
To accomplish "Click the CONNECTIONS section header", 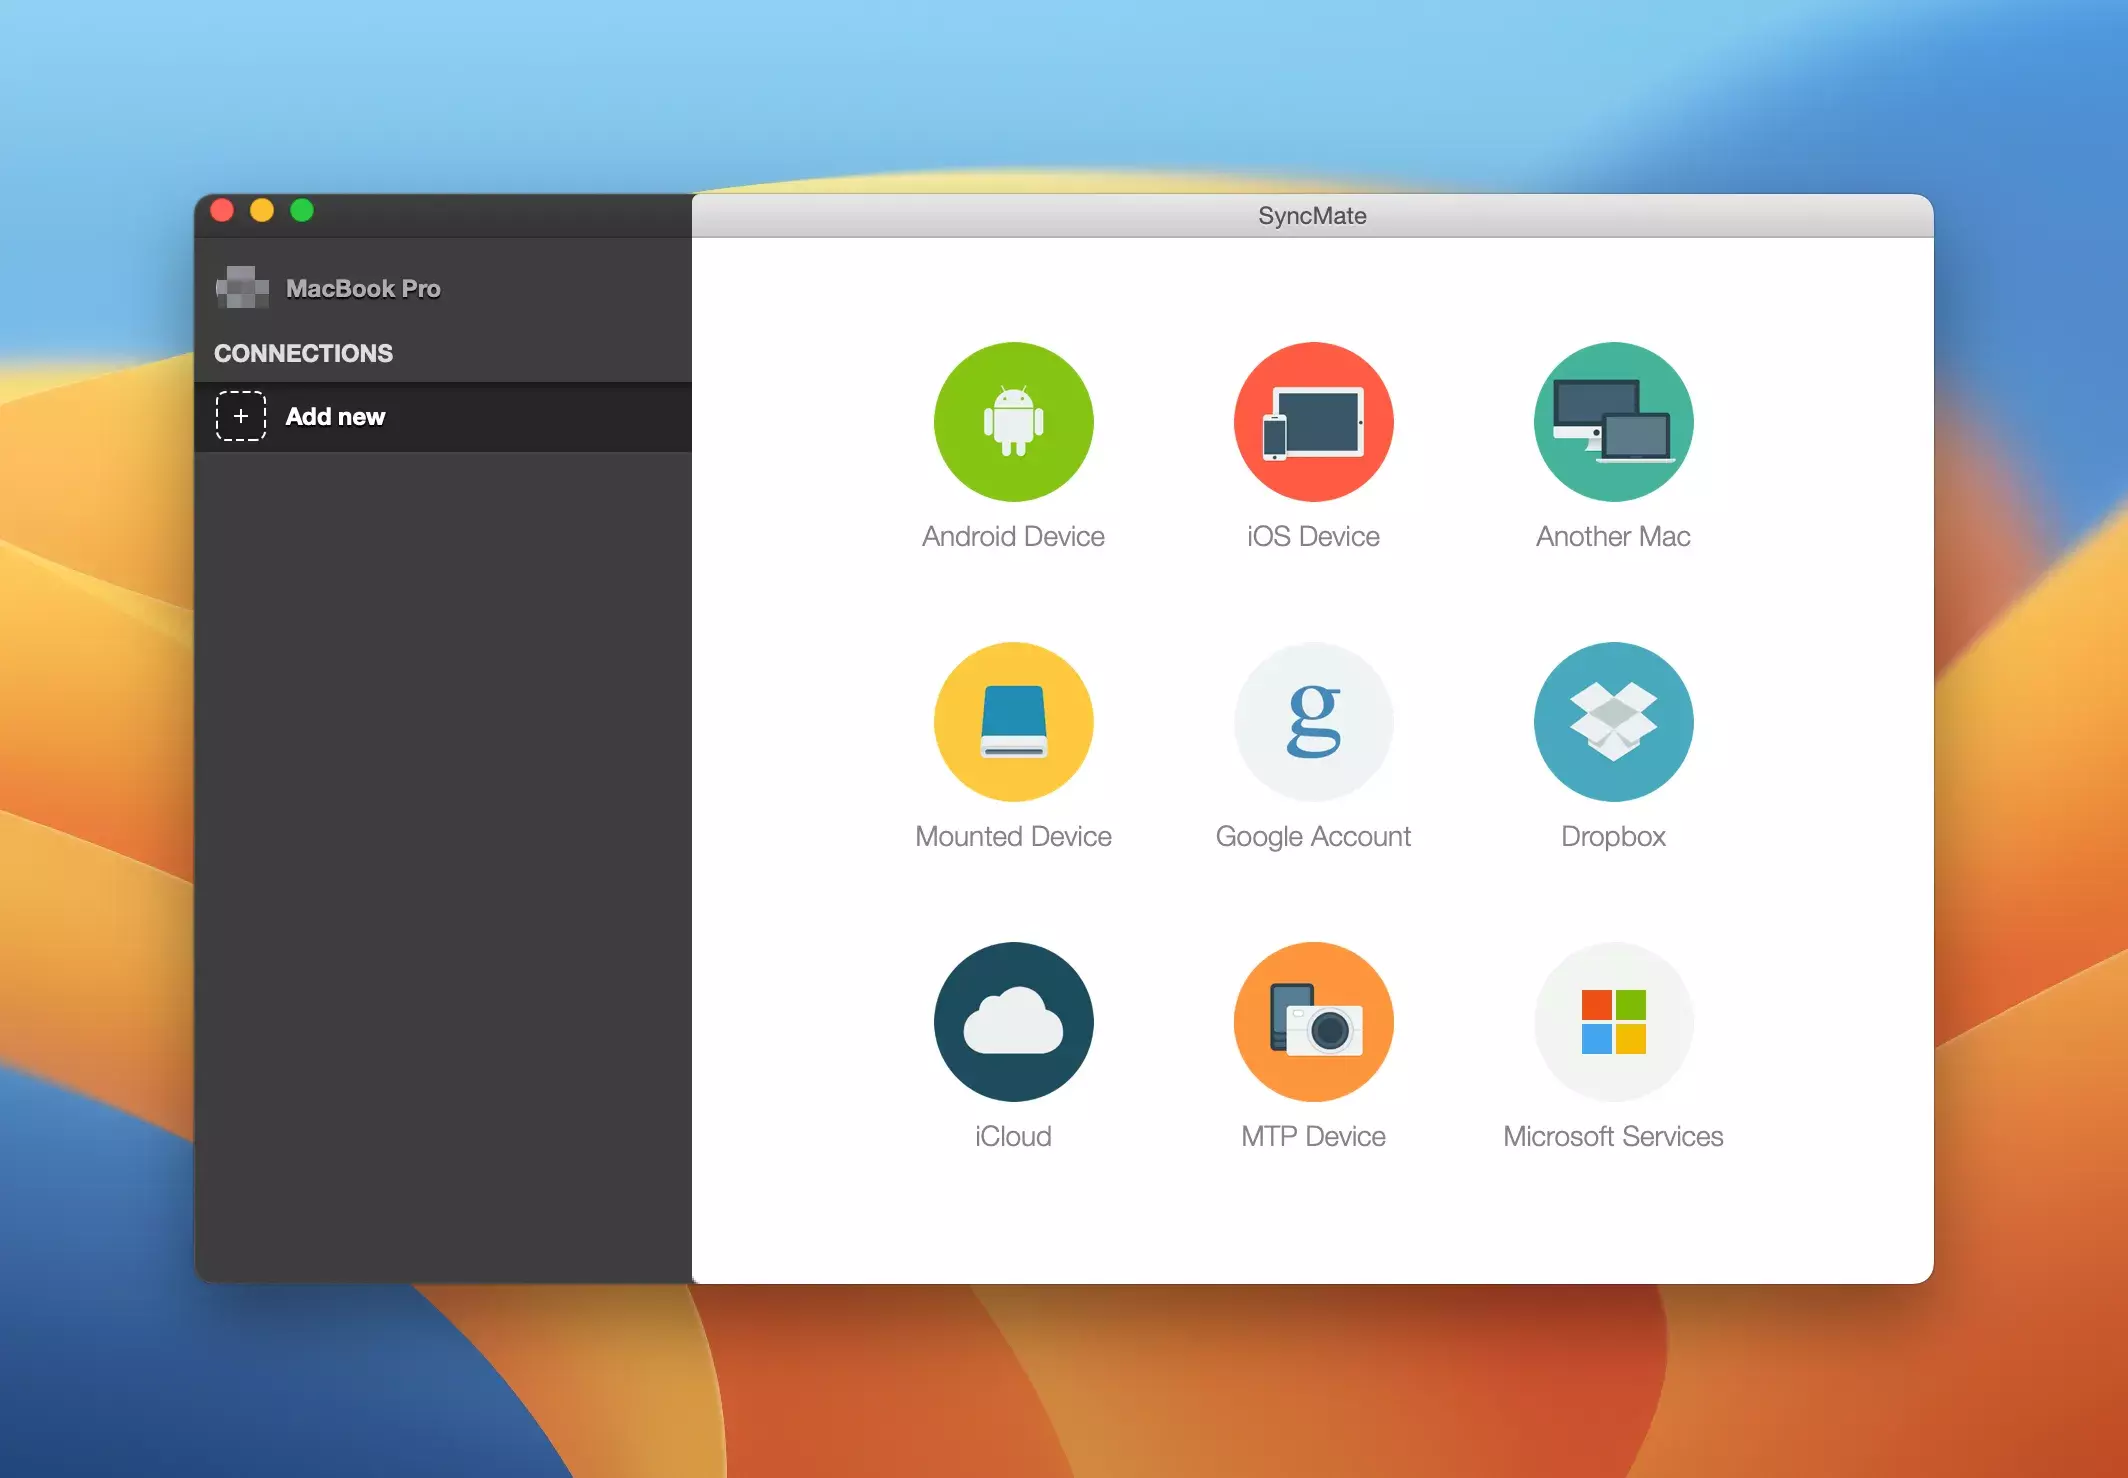I will pyautogui.click(x=303, y=353).
